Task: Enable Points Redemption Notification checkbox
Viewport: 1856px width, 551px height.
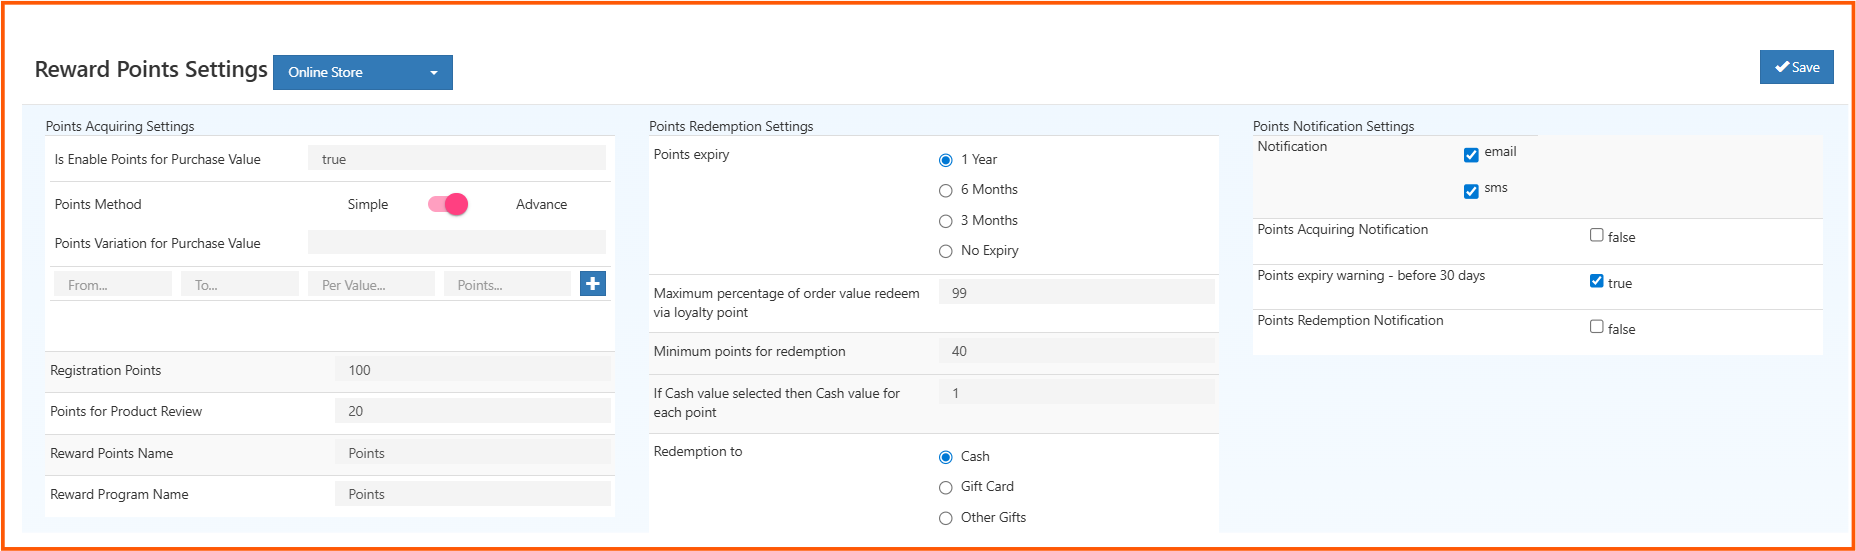Action: 1597,326
